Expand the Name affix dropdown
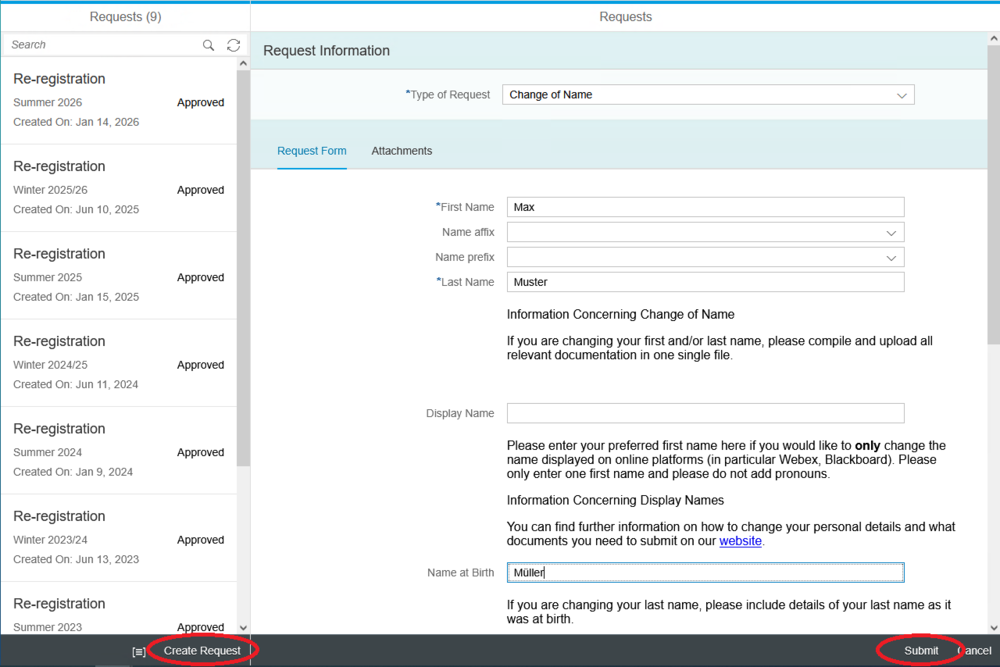1000x667 pixels. tap(891, 233)
